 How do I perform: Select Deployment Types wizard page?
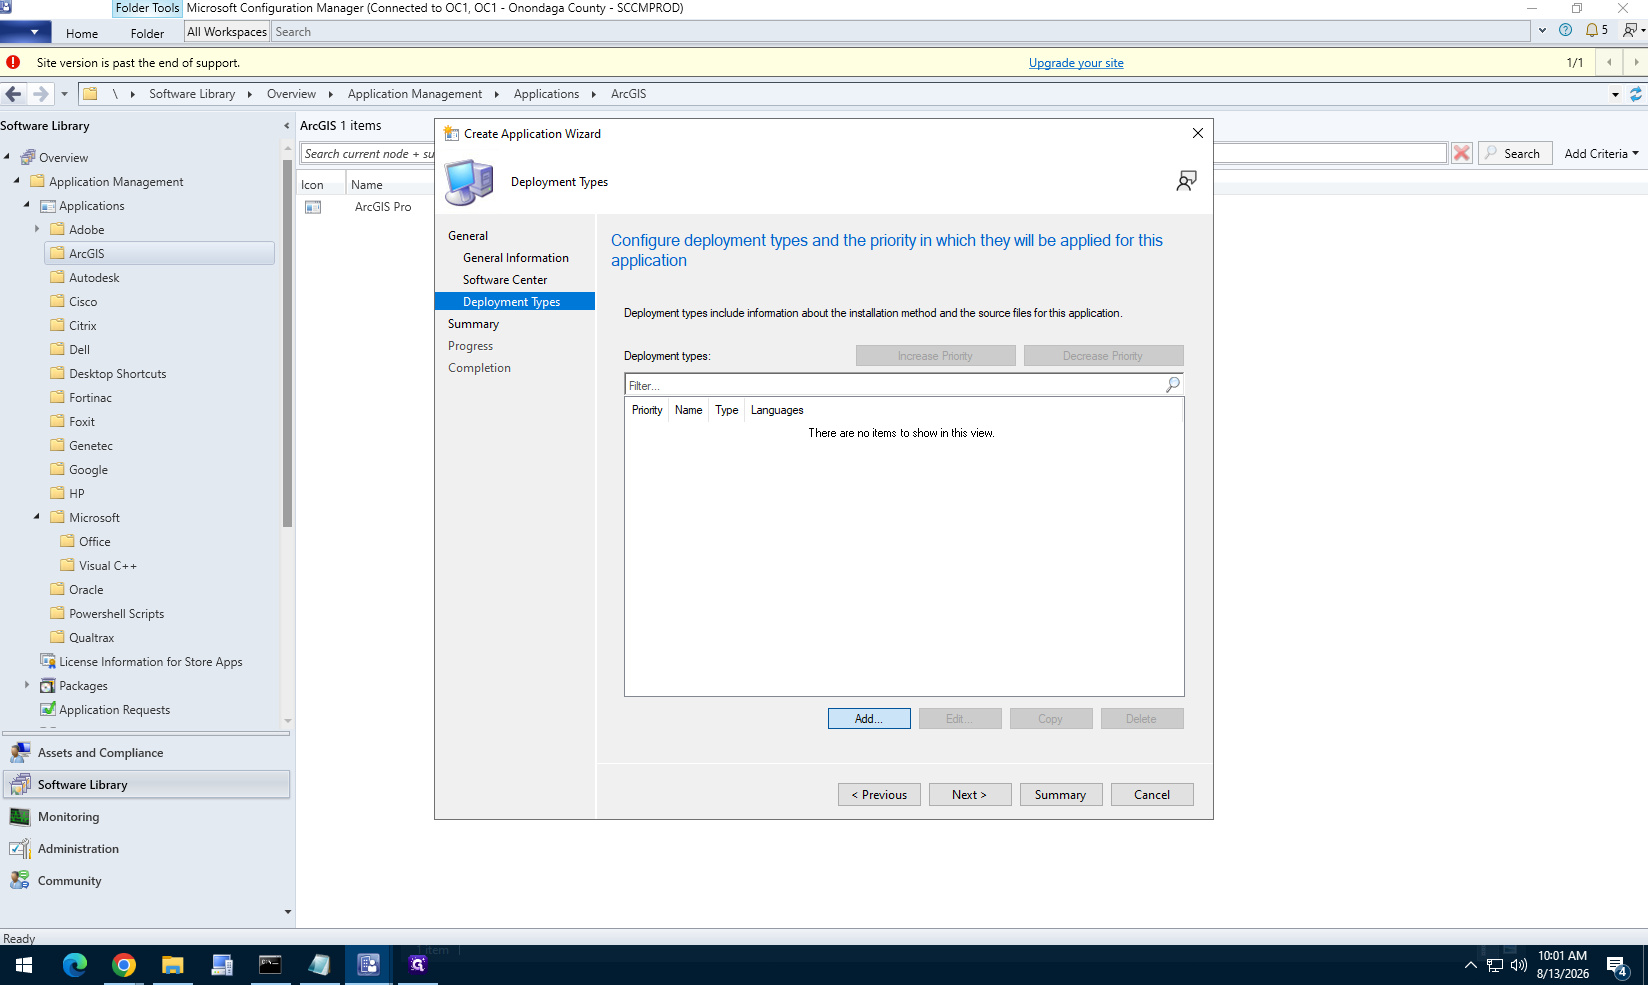[x=515, y=302]
